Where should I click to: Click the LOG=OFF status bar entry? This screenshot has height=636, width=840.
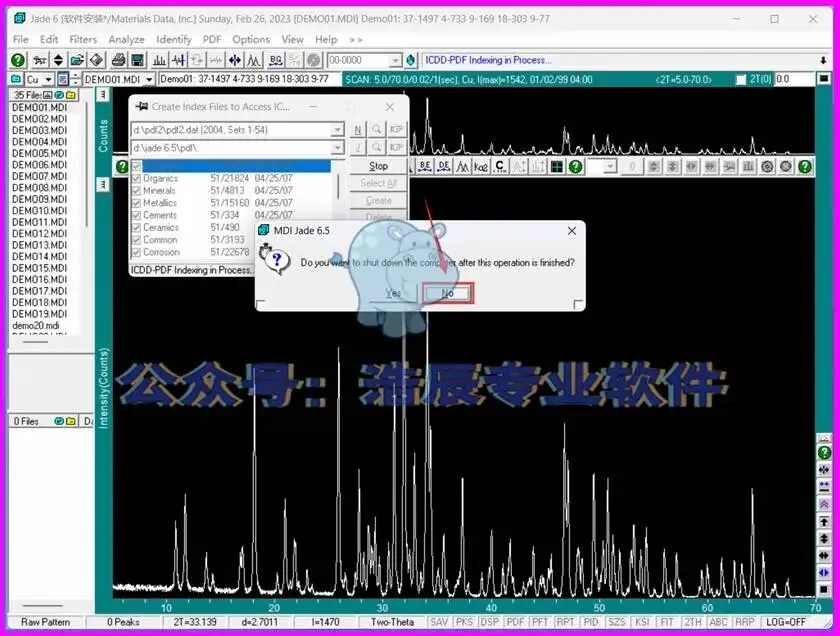[786, 622]
